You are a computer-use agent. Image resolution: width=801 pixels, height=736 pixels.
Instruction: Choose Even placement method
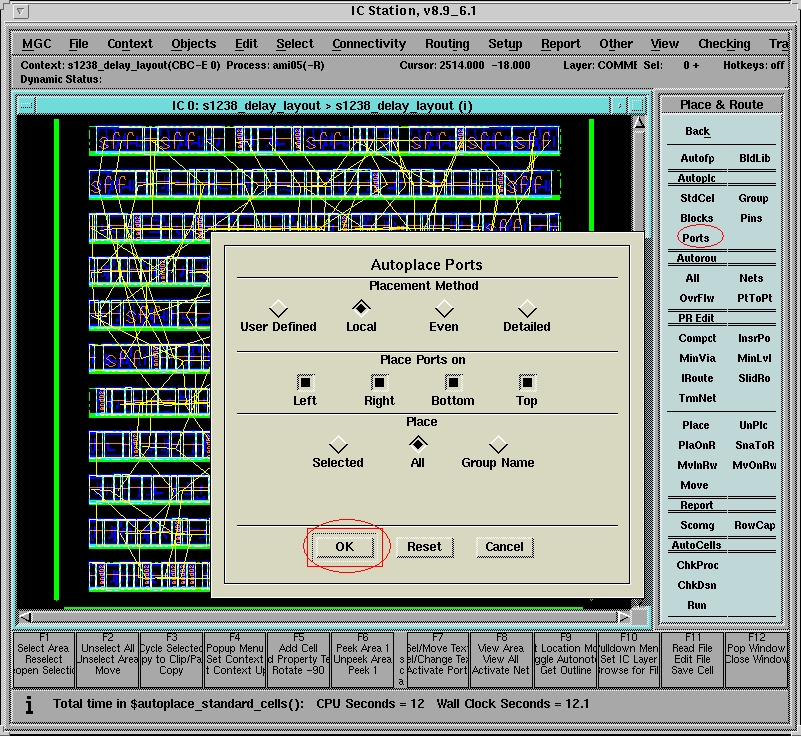click(443, 309)
